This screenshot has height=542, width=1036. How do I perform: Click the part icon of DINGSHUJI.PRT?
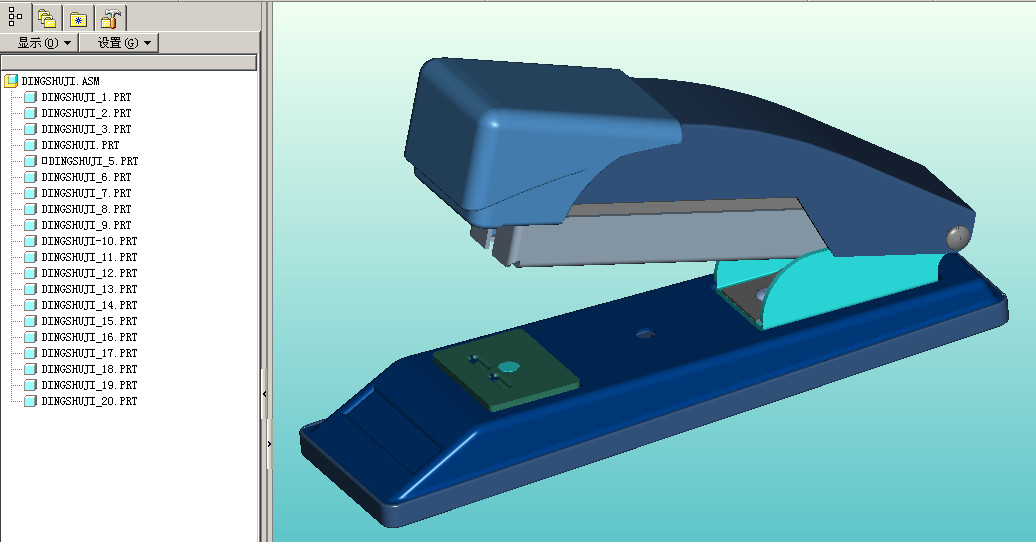click(30, 145)
